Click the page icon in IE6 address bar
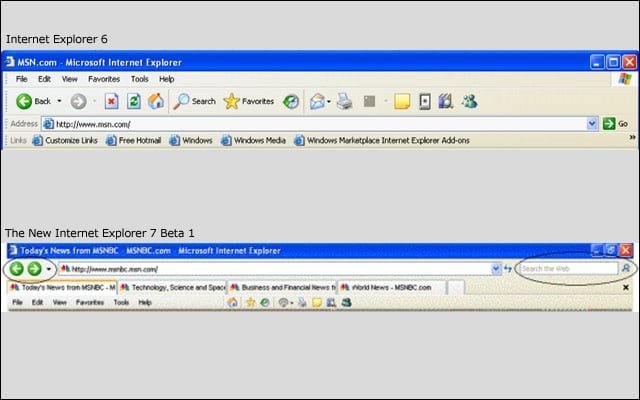Image resolution: width=640 pixels, height=400 pixels. (49, 124)
